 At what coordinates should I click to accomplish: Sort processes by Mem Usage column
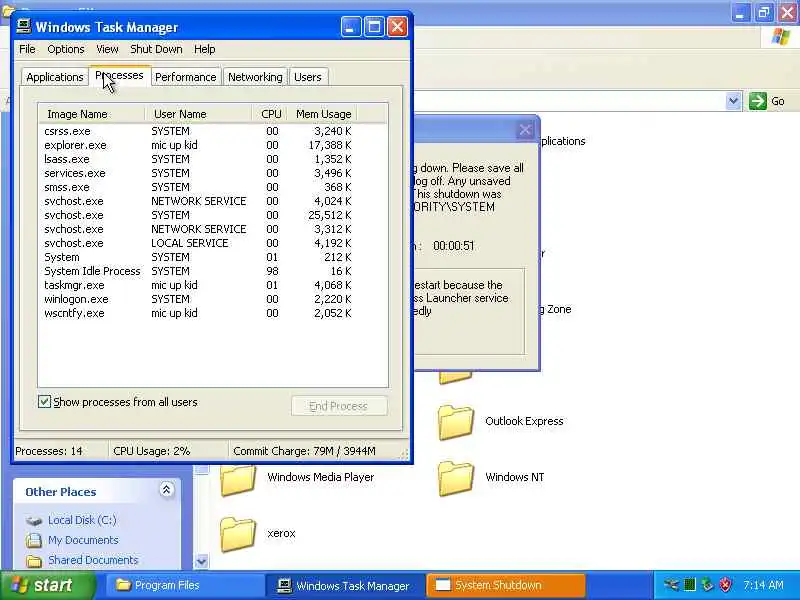tap(323, 114)
